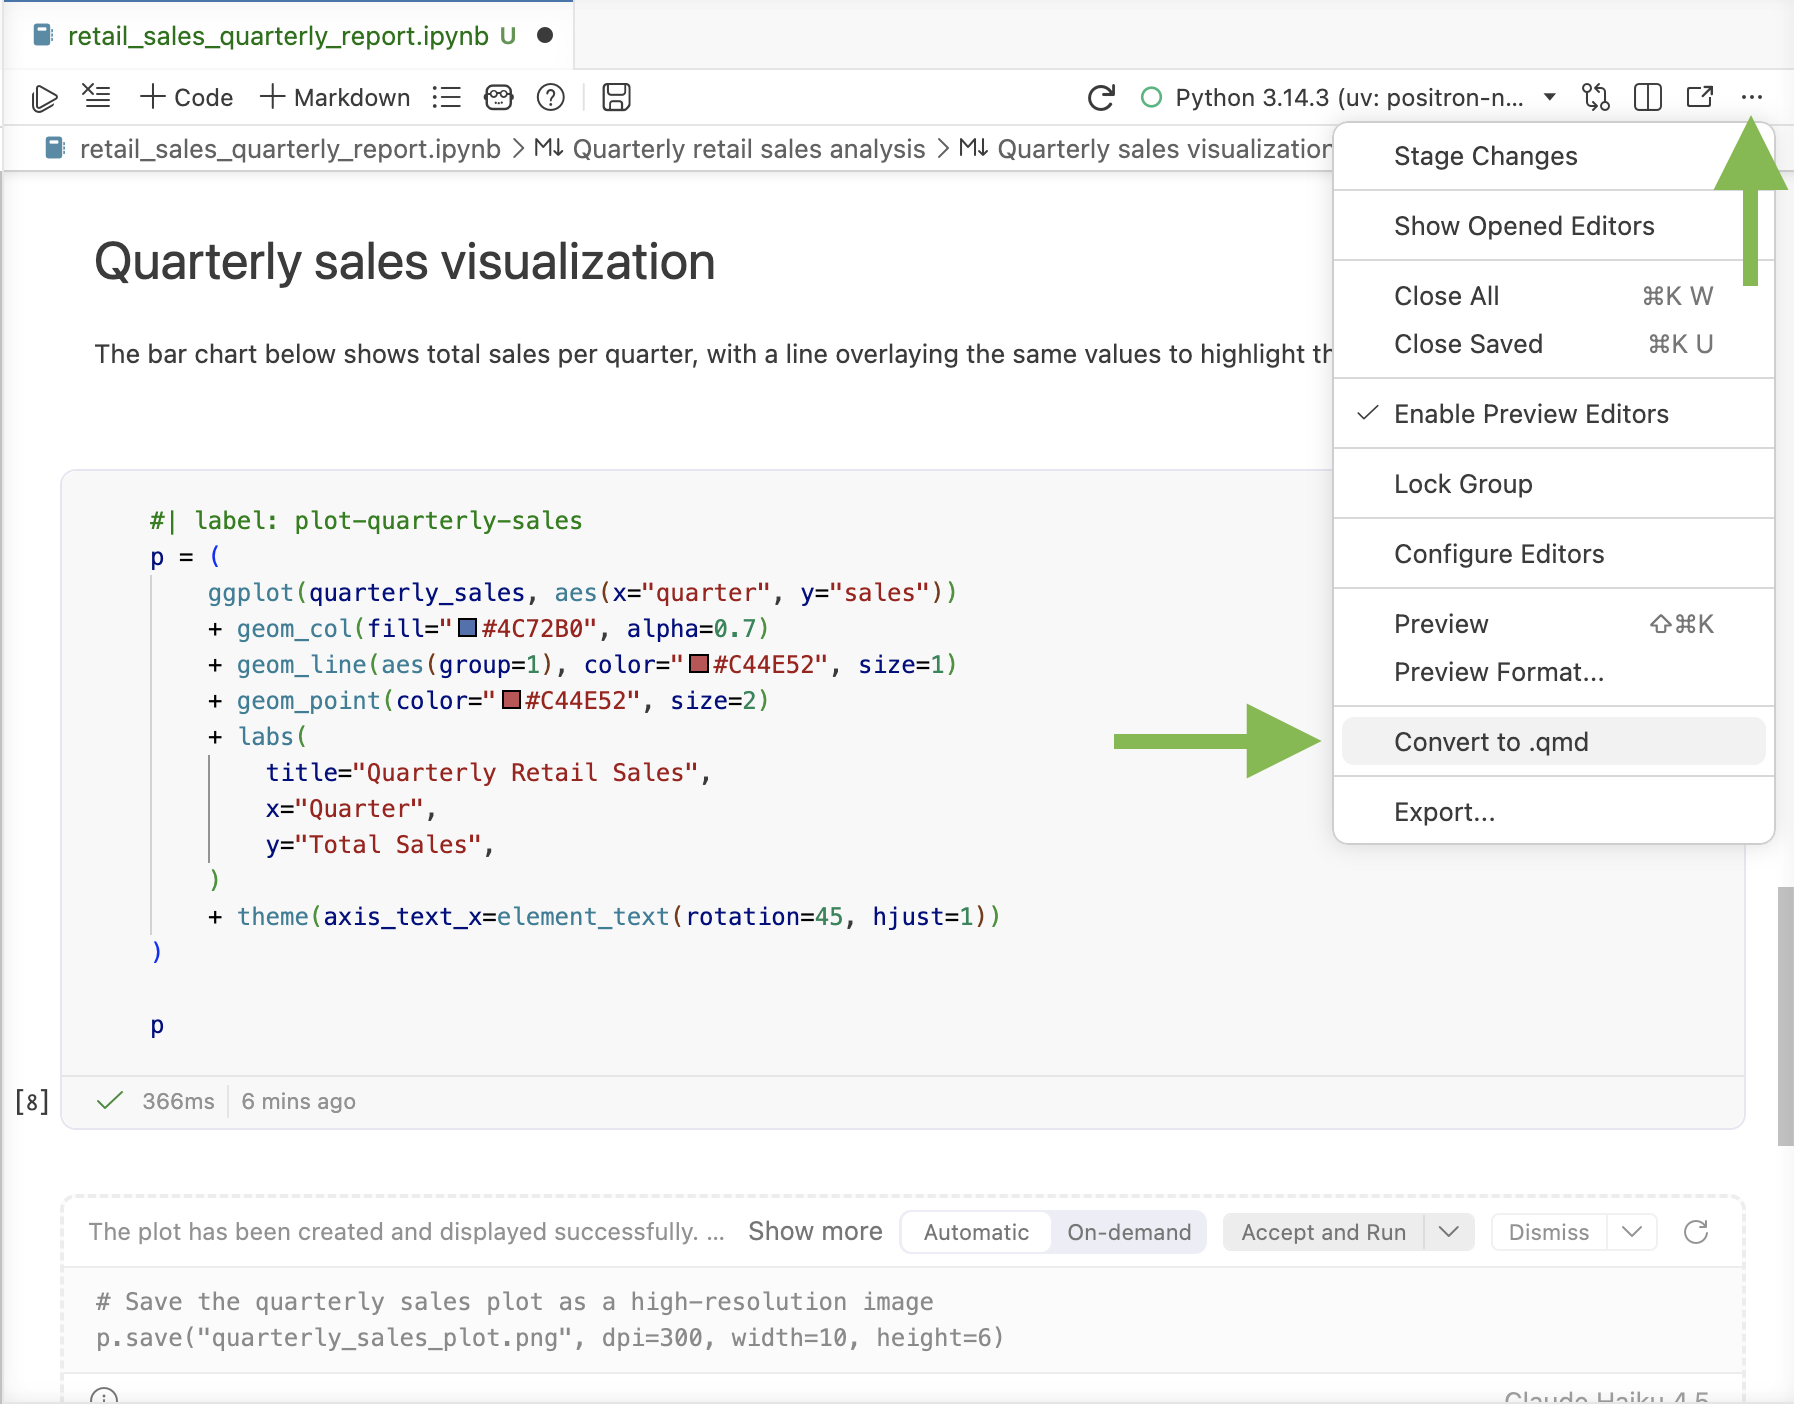The image size is (1794, 1404).
Task: Toggle Enable Preview Editors option
Action: coord(1553,414)
